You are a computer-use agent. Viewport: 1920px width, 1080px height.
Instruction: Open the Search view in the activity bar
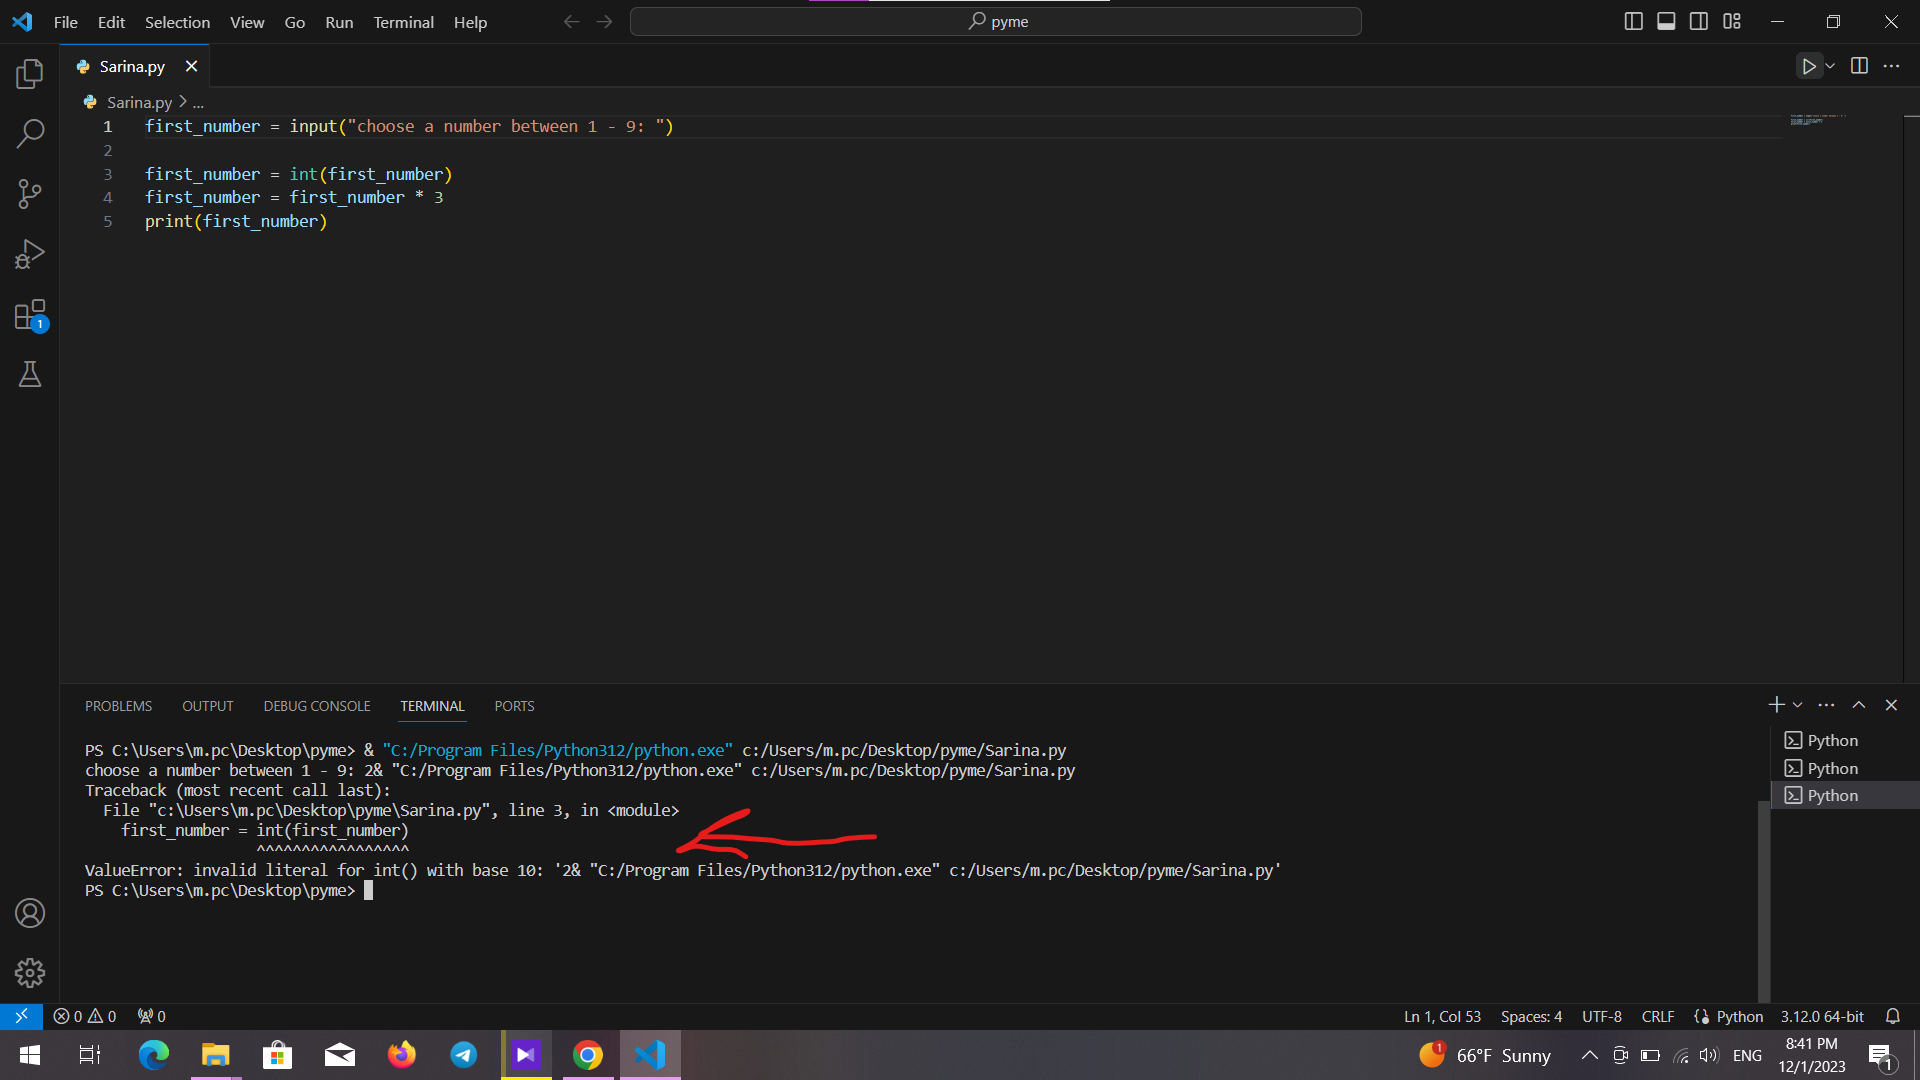click(x=30, y=133)
